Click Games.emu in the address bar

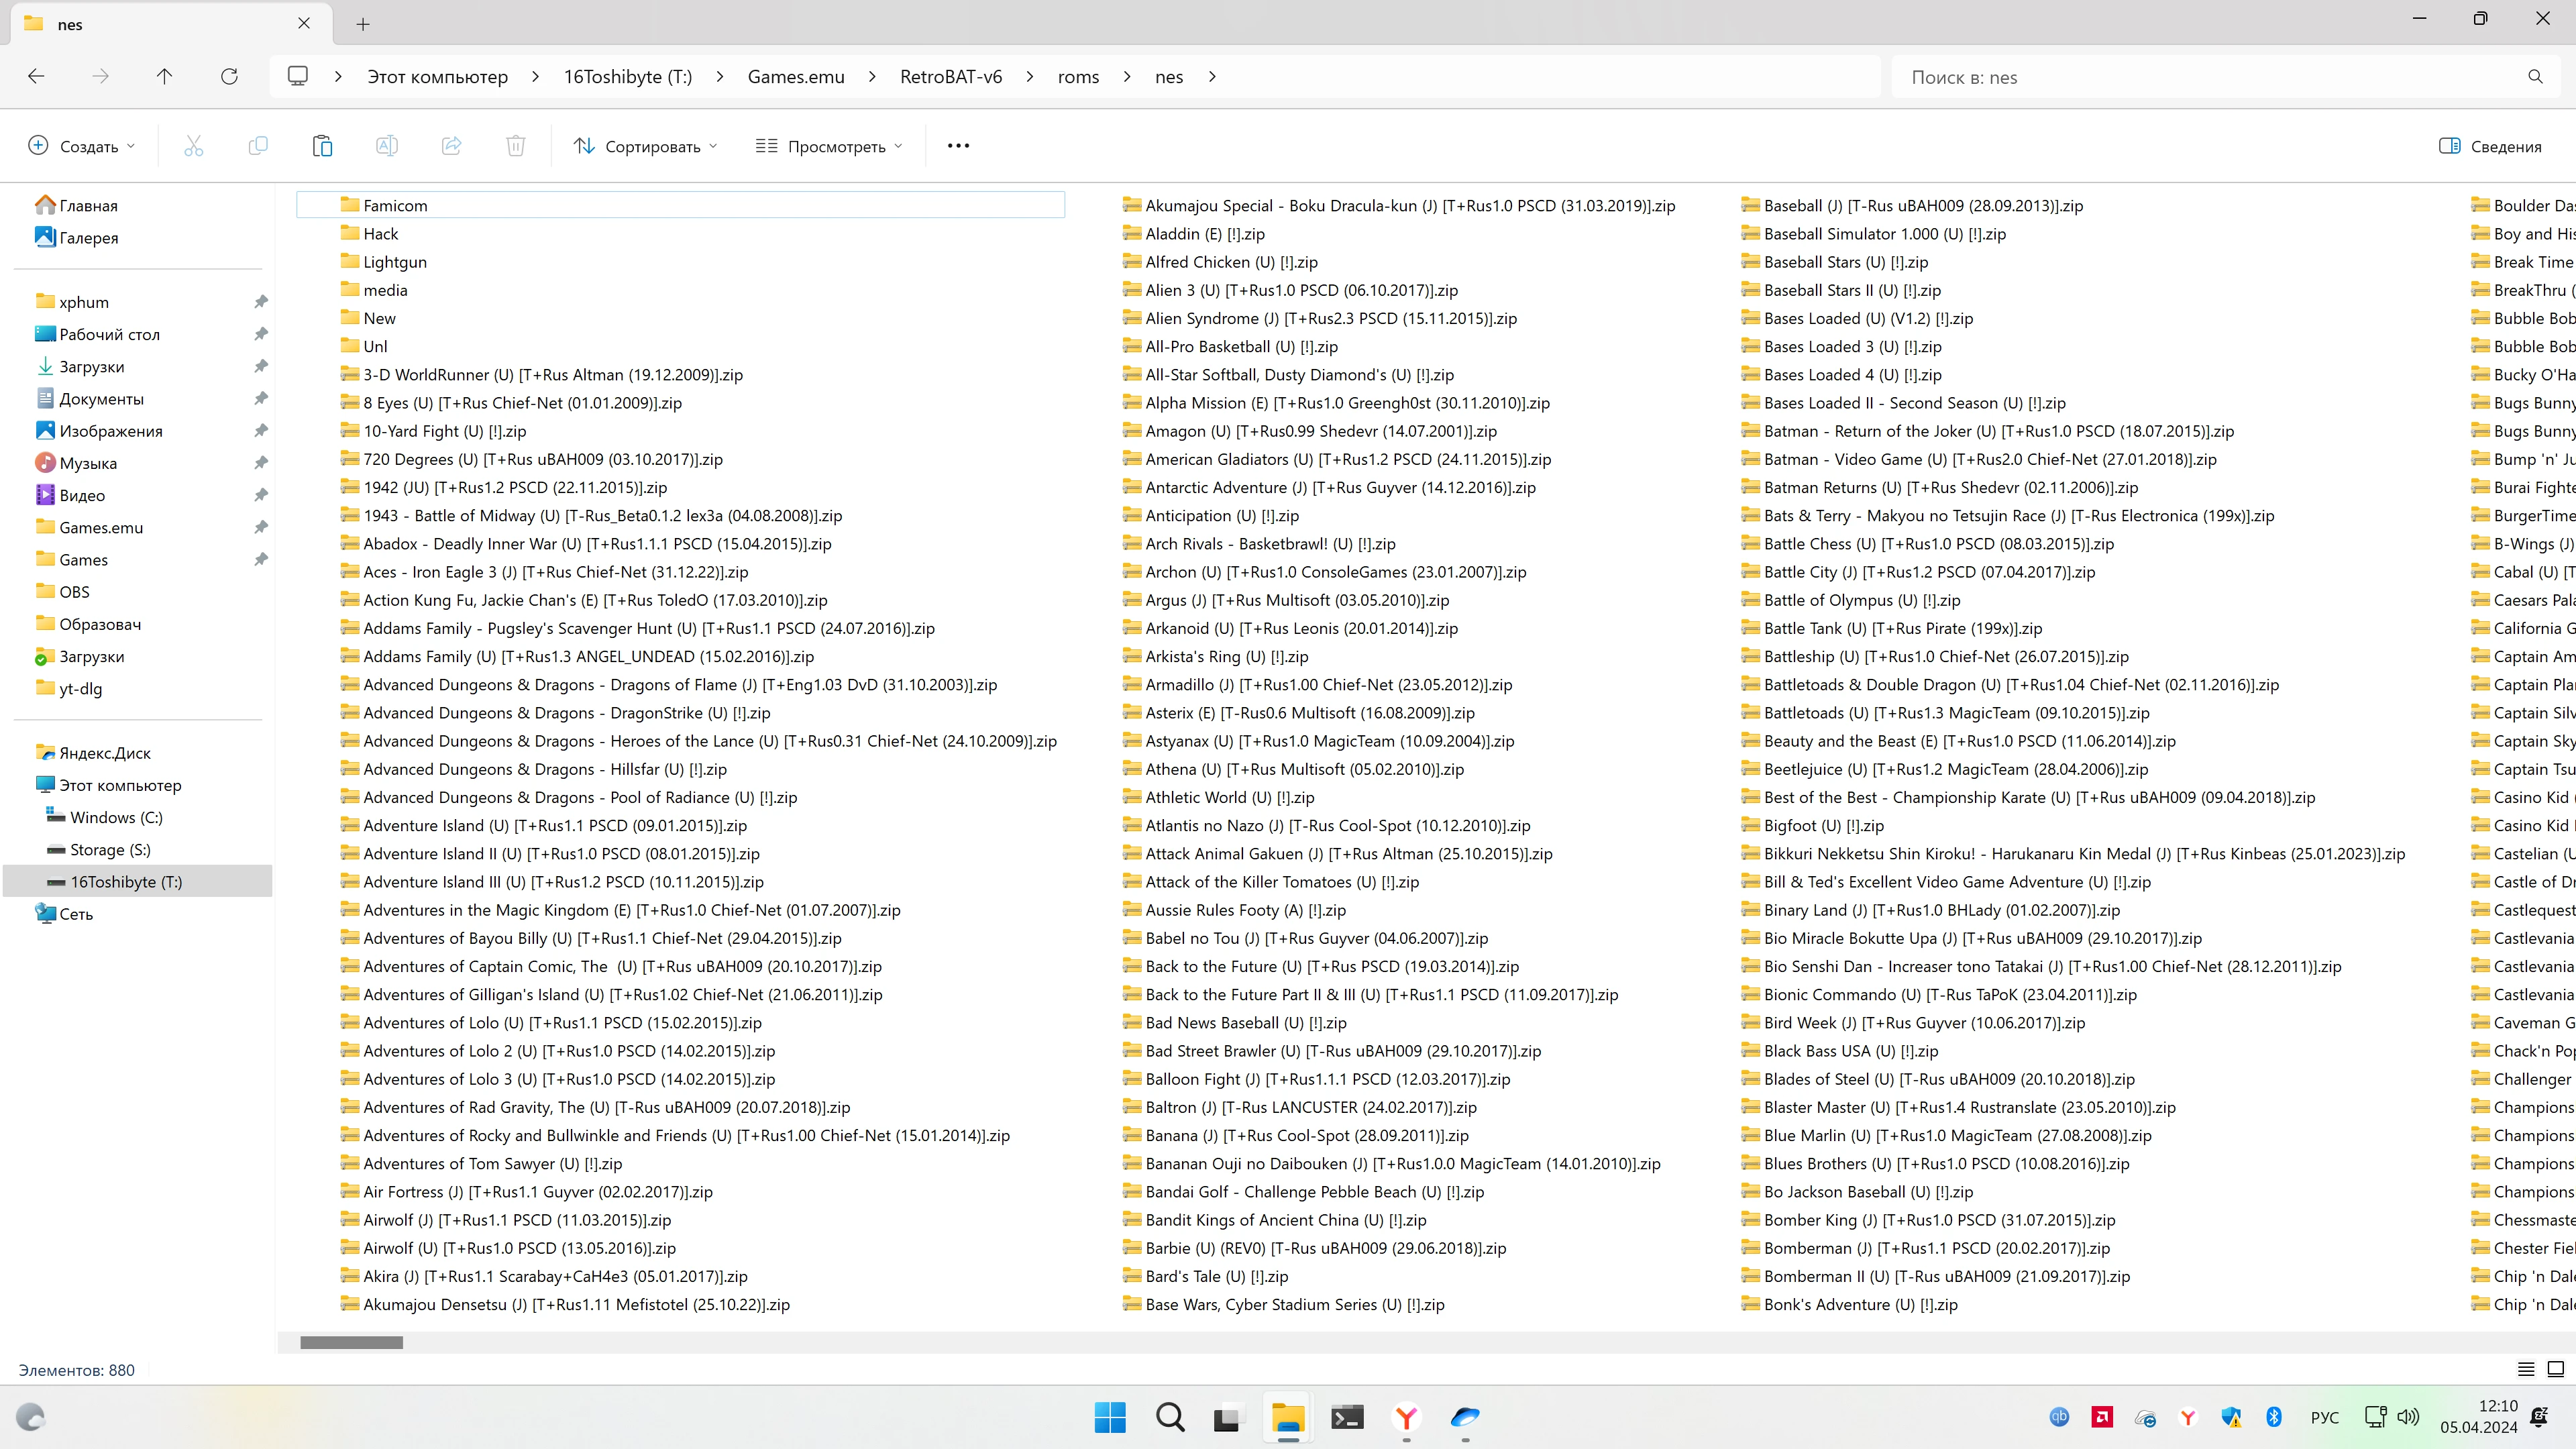coord(796,77)
